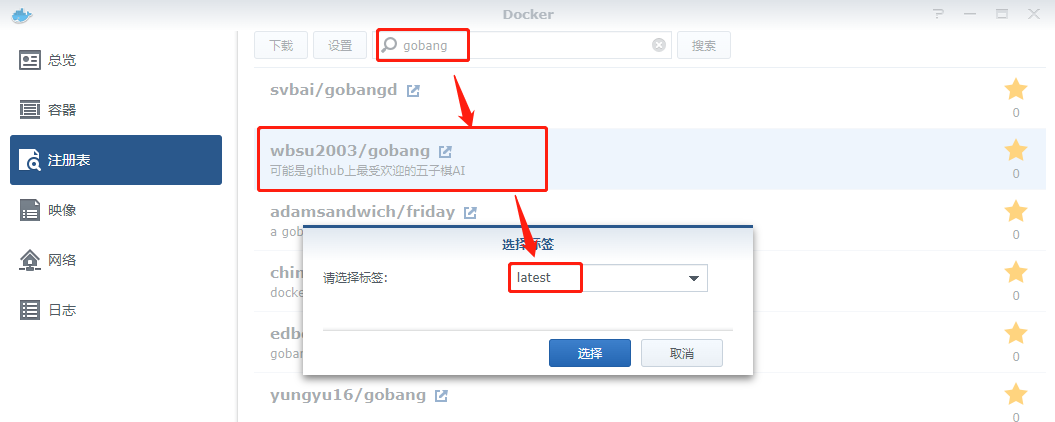Image resolution: width=1055 pixels, height=422 pixels.
Task: Click the star icon for wbsu2003/gobang
Action: pyautogui.click(x=1015, y=150)
